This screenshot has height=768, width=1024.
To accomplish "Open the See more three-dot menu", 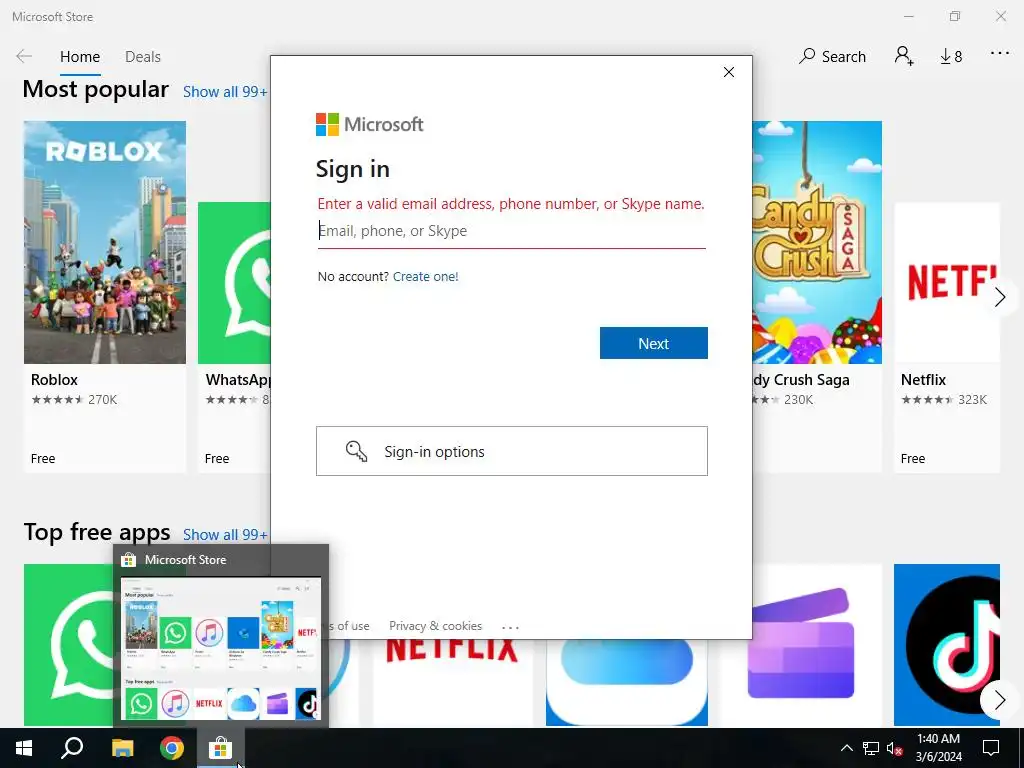I will pyautogui.click(x=1000, y=53).
